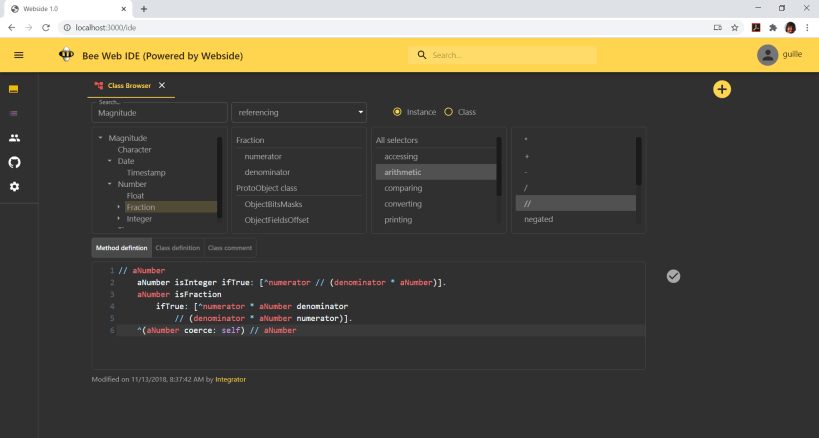Select the negated selector
This screenshot has width=819, height=438.
[538, 219]
